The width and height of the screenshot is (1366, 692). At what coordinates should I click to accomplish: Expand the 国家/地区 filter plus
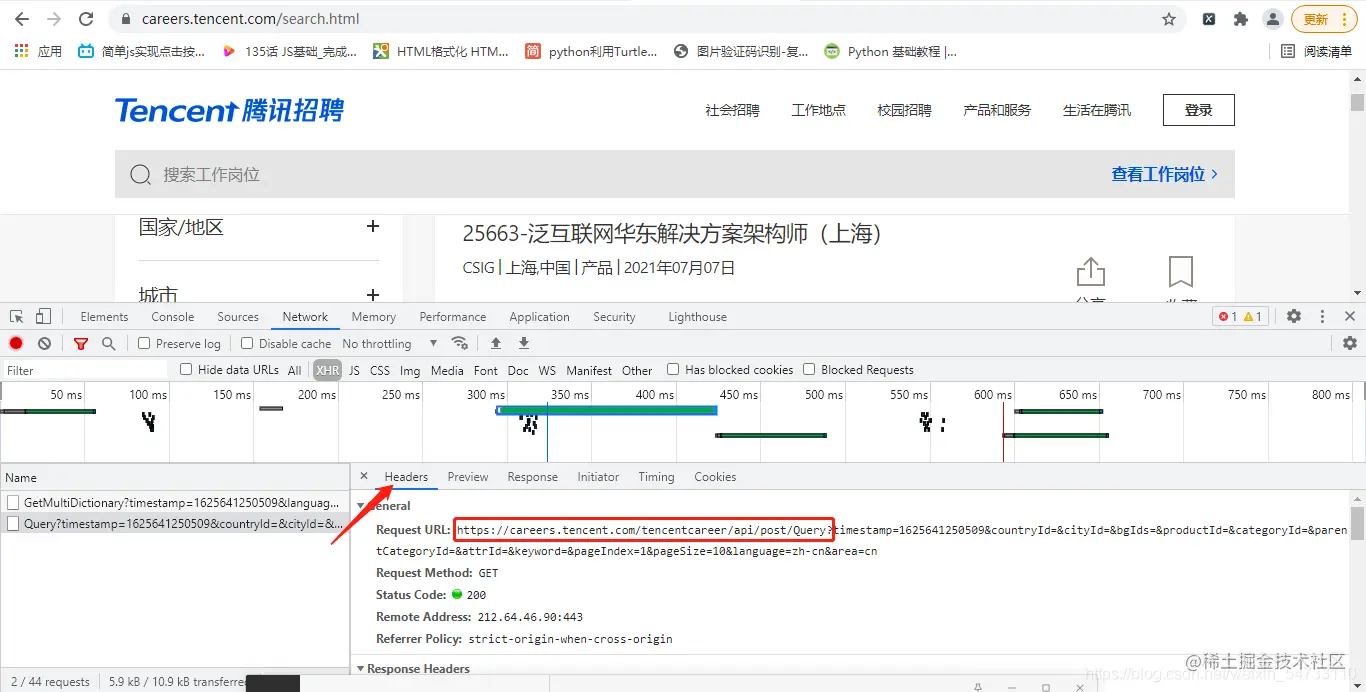(373, 227)
